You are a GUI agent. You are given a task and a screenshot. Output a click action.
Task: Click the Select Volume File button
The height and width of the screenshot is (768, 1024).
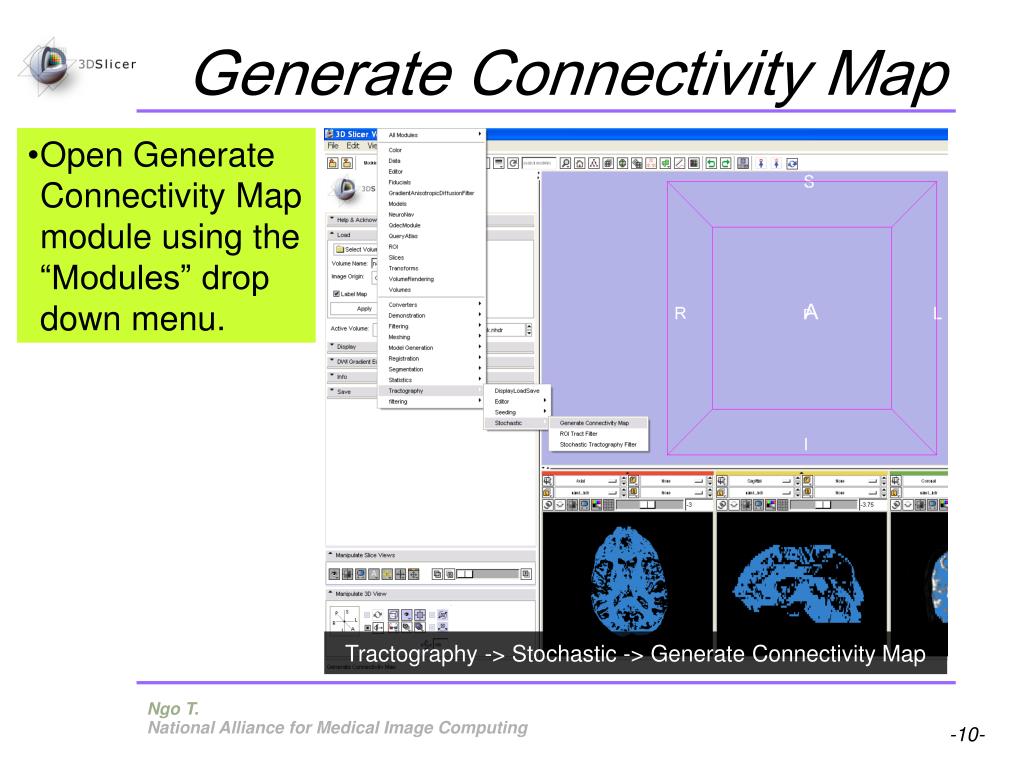[x=356, y=249]
